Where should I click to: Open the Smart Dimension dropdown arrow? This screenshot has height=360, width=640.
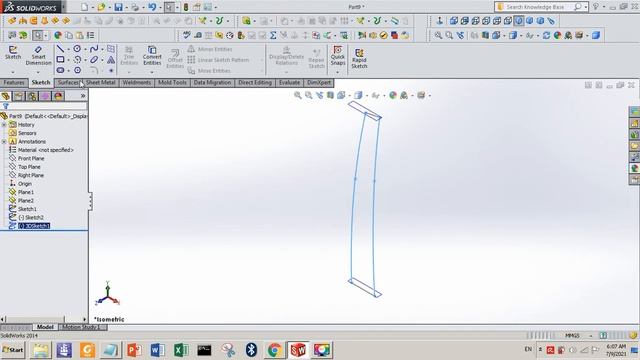tap(38, 72)
